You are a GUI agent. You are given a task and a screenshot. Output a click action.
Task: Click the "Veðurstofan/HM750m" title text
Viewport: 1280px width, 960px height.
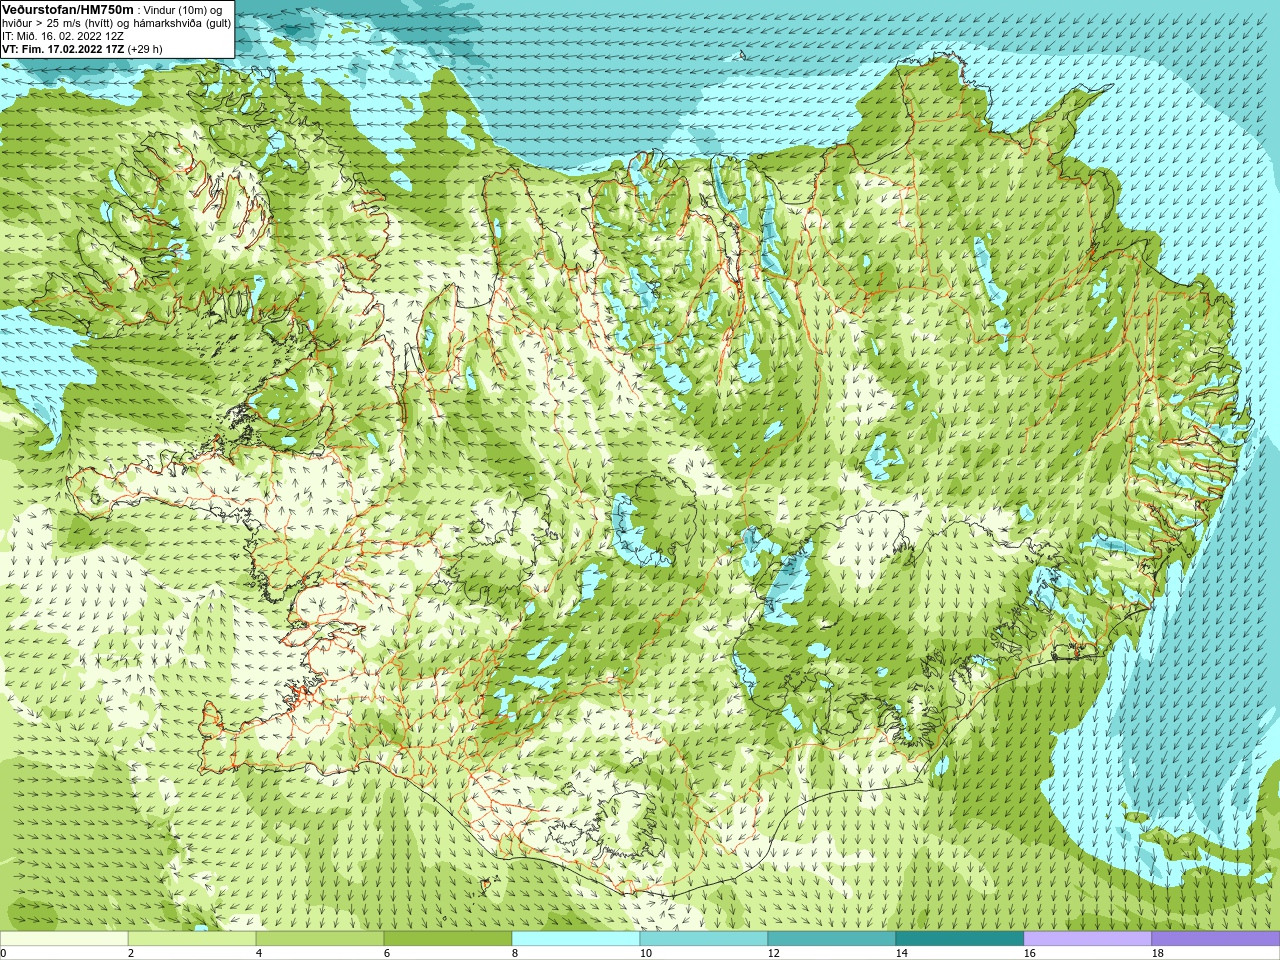(68, 9)
